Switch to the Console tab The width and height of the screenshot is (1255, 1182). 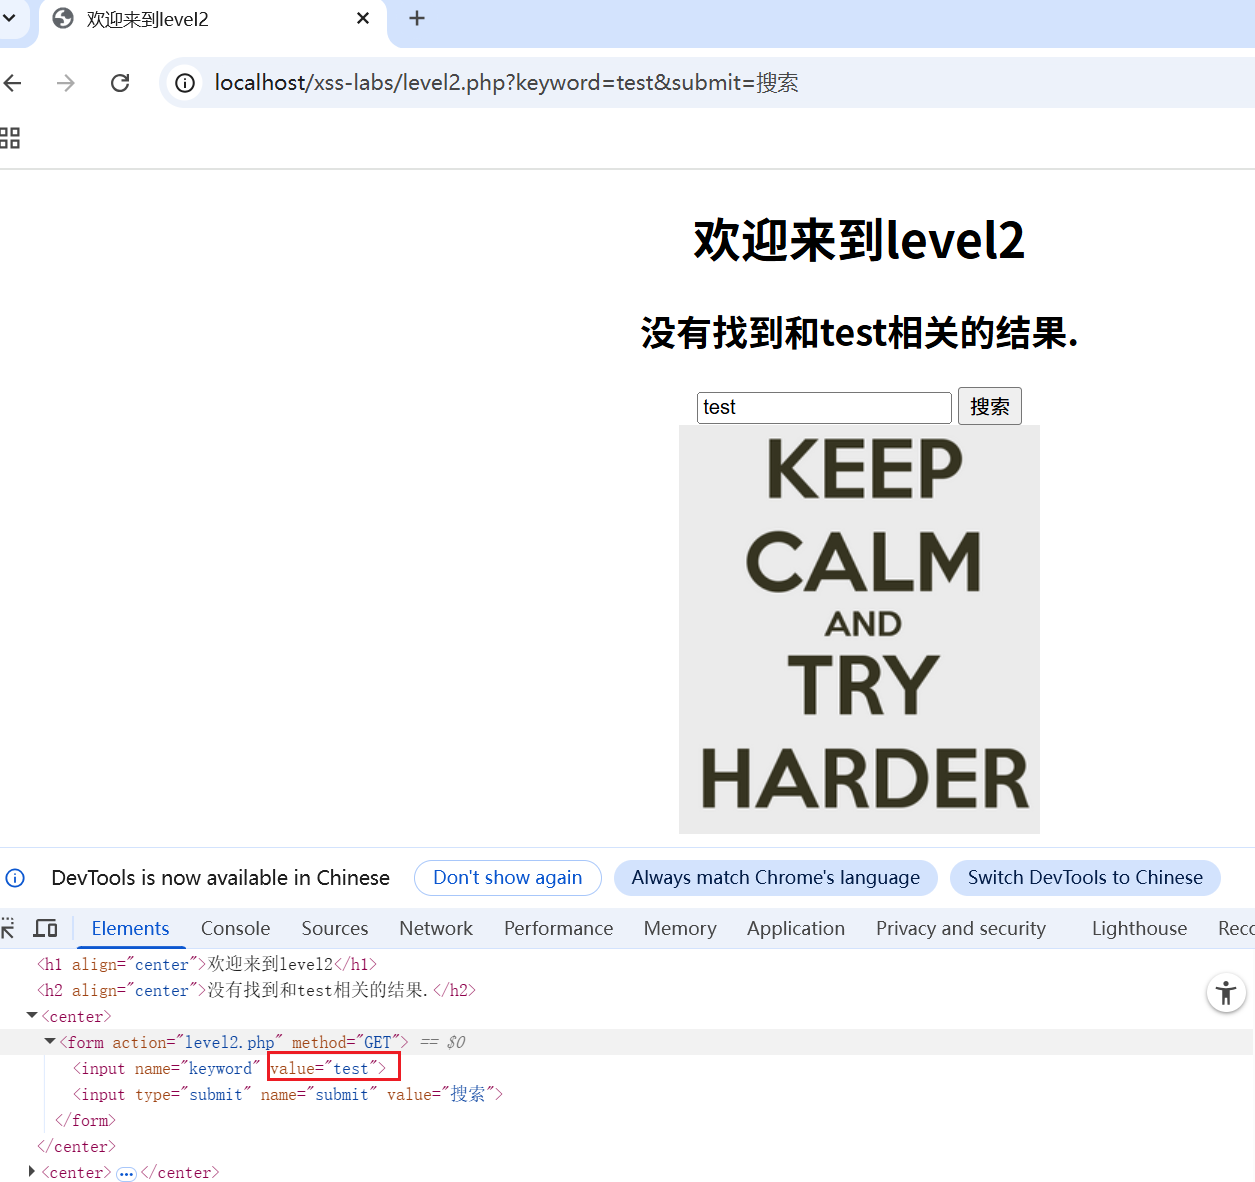[235, 928]
